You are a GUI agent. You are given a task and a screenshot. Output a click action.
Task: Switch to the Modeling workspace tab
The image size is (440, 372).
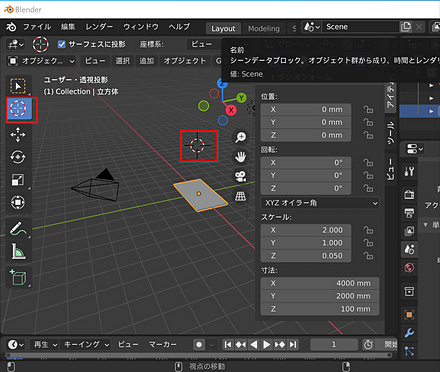pos(264,29)
